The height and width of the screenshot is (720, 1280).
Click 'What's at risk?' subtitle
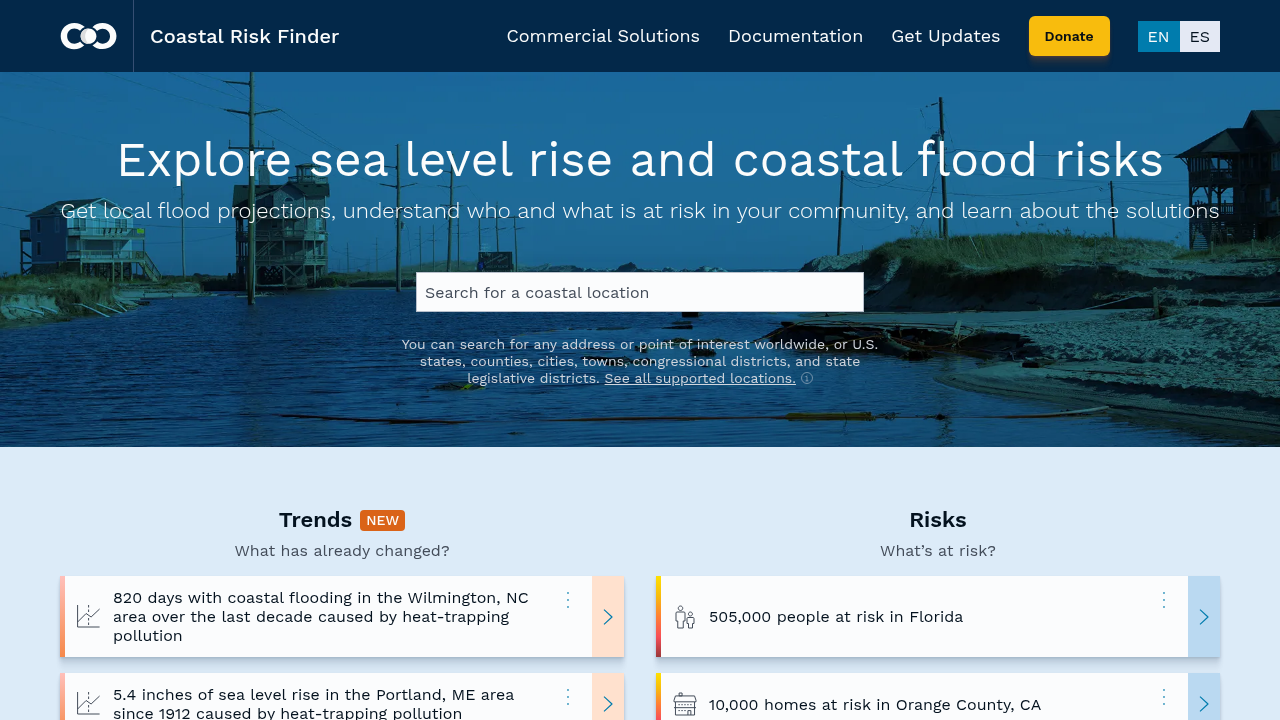[938, 551]
